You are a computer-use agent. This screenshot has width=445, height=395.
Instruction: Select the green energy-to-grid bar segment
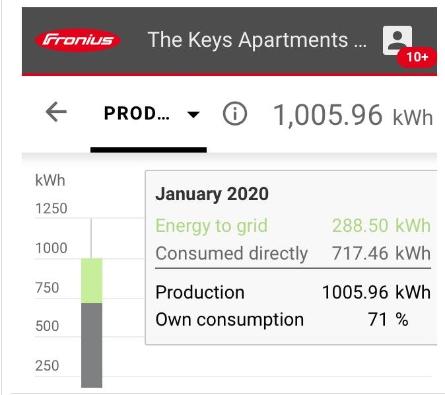pos(92,281)
